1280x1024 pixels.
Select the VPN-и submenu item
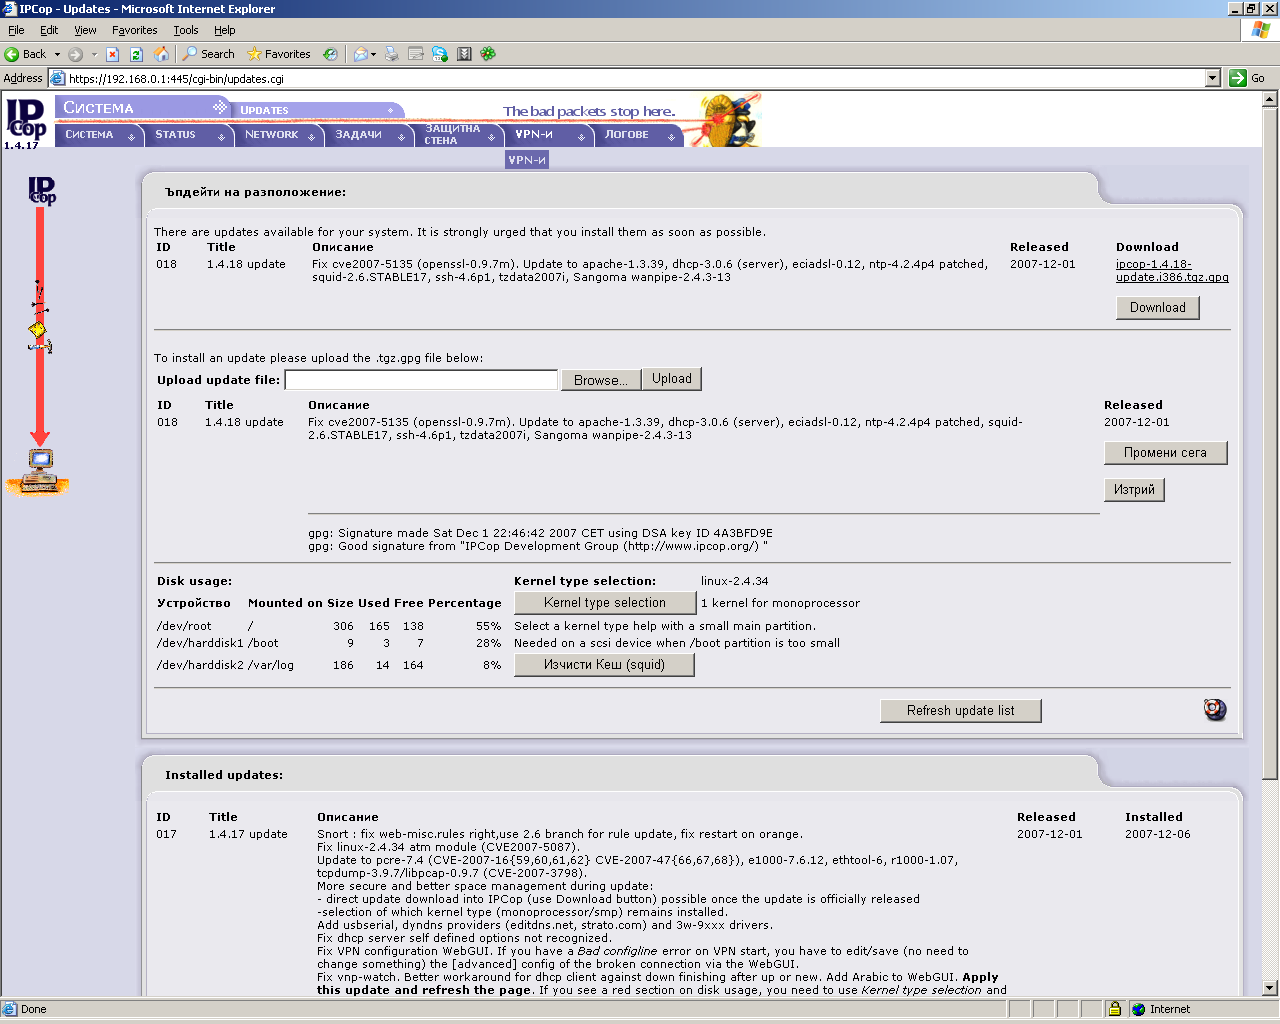(x=527, y=160)
